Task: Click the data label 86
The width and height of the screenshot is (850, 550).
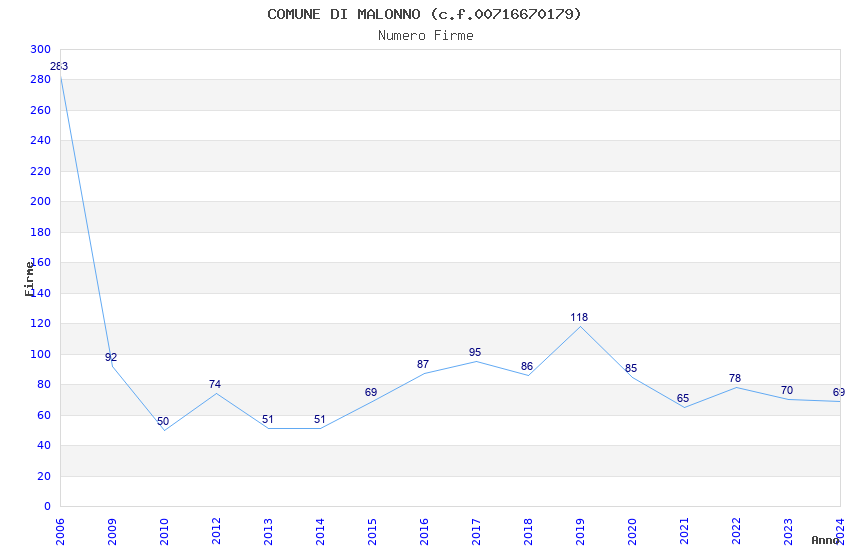Action: pos(527,366)
